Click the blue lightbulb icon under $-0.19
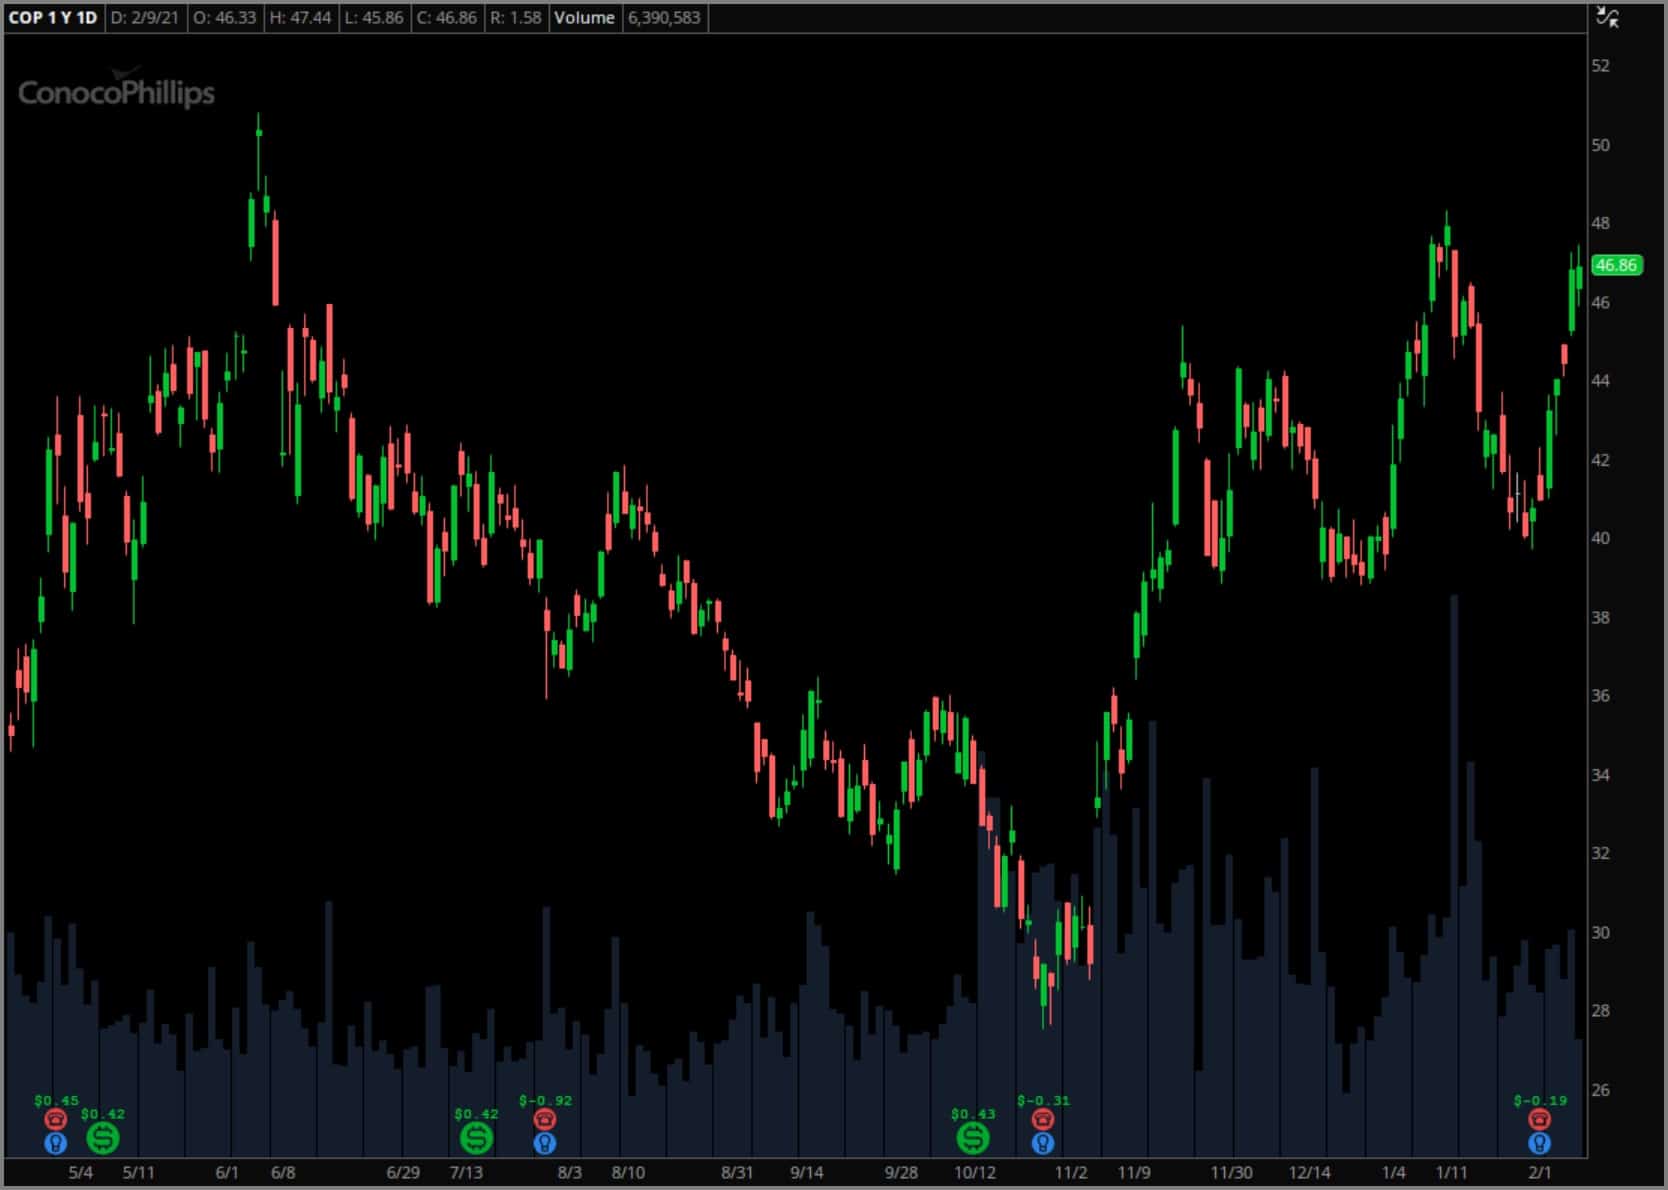 pyautogui.click(x=1539, y=1142)
